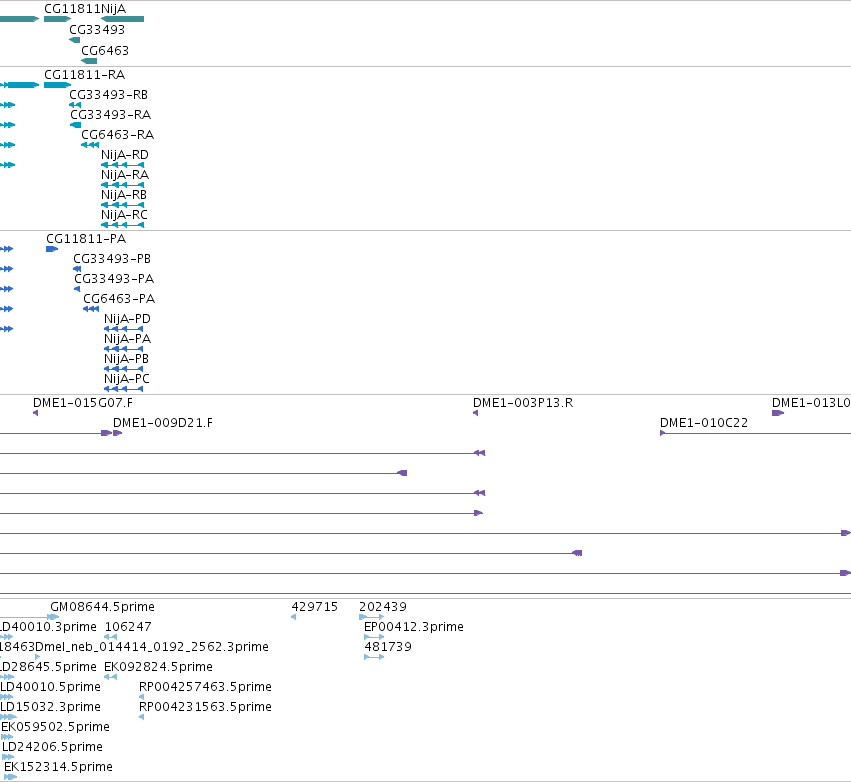Click the NijA-RD transcript arrow glyph
The image size is (851, 782).
(123, 165)
